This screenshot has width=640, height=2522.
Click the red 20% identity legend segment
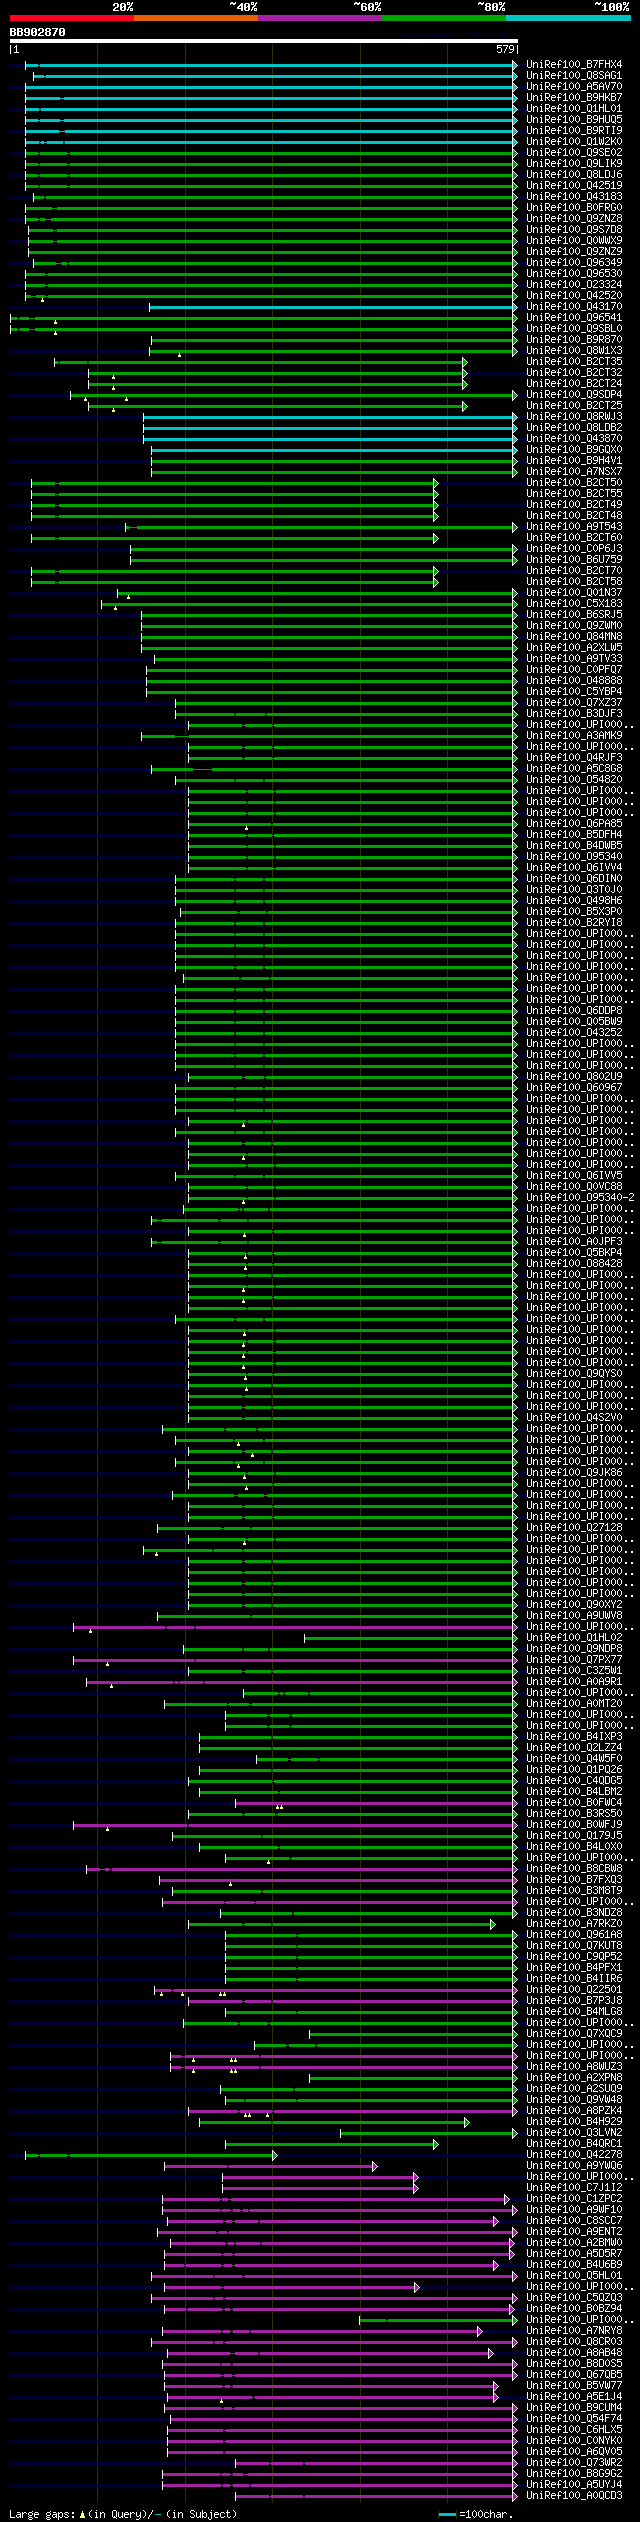pyautogui.click(x=72, y=18)
